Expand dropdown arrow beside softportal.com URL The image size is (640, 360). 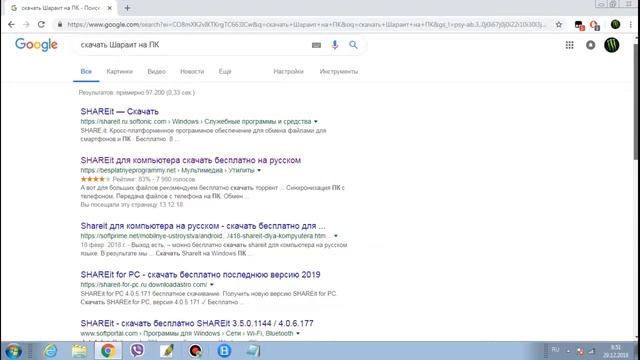click(x=298, y=333)
